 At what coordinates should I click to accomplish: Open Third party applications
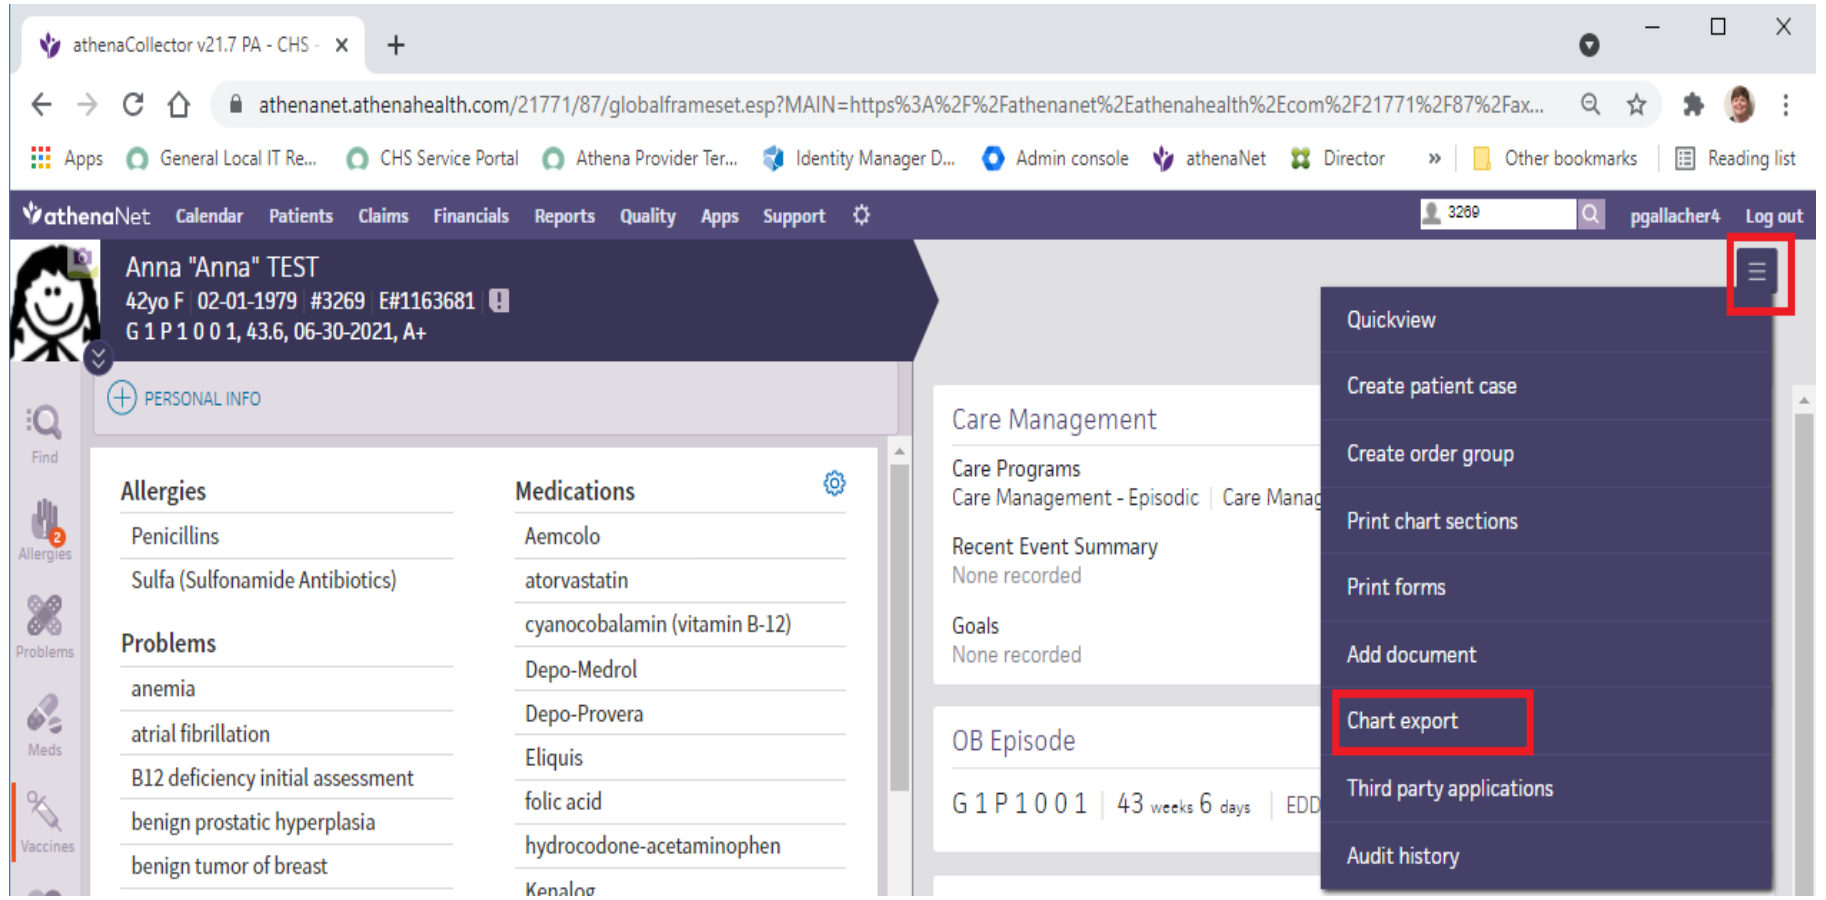pos(1546,788)
